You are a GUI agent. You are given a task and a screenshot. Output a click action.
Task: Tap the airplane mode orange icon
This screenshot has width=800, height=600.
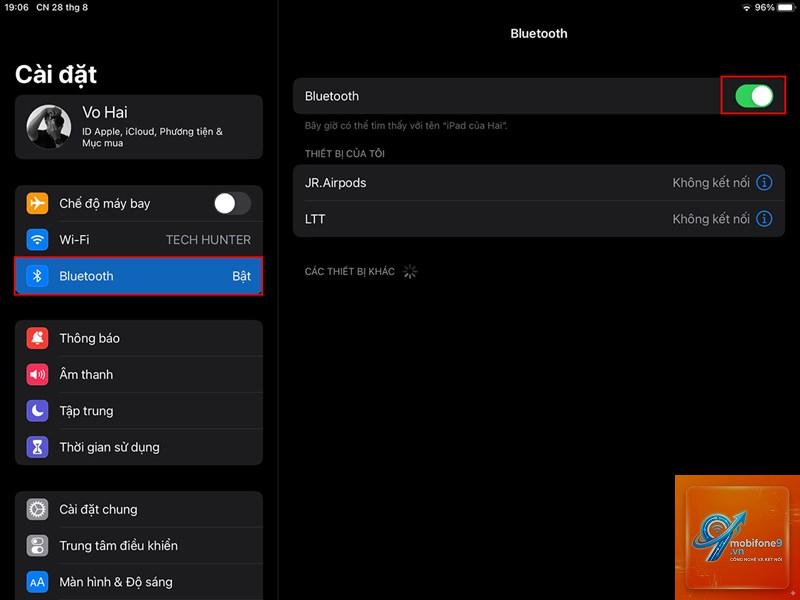point(37,203)
